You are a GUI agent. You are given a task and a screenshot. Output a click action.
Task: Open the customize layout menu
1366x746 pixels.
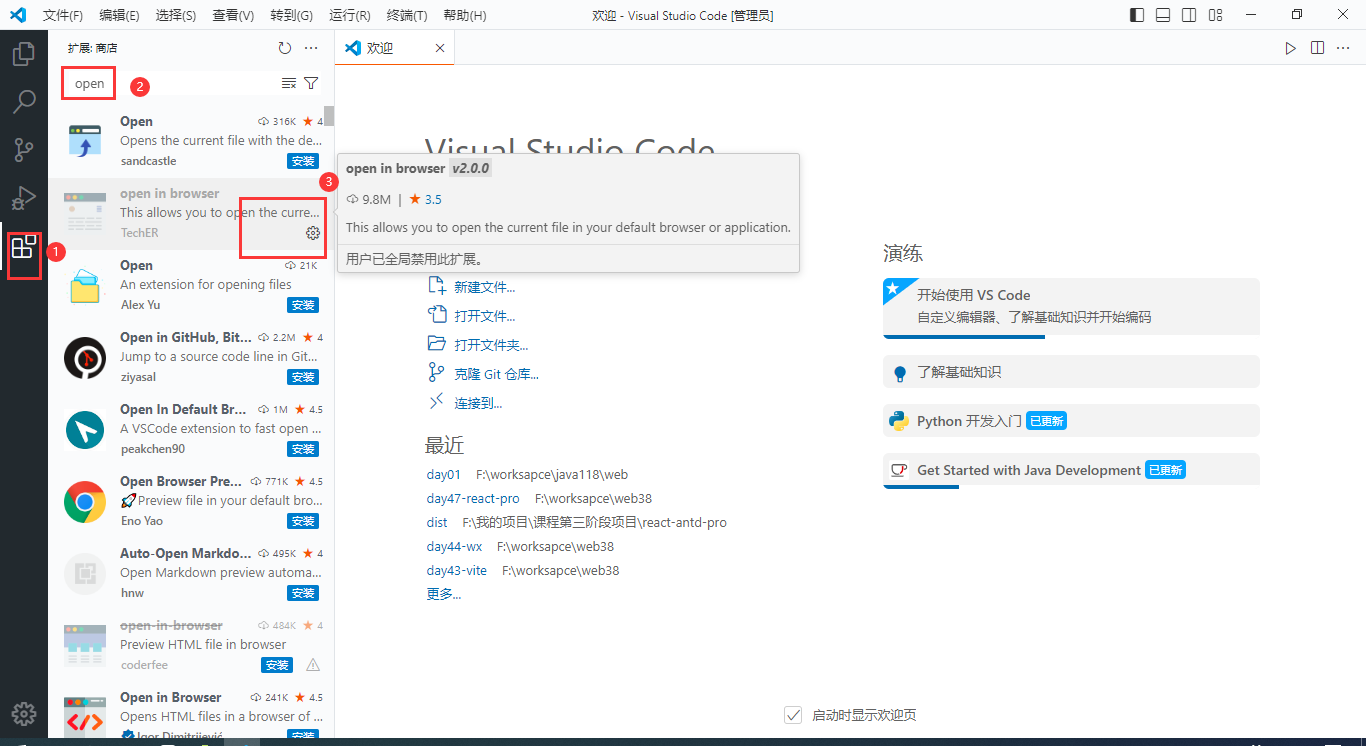(x=1215, y=15)
